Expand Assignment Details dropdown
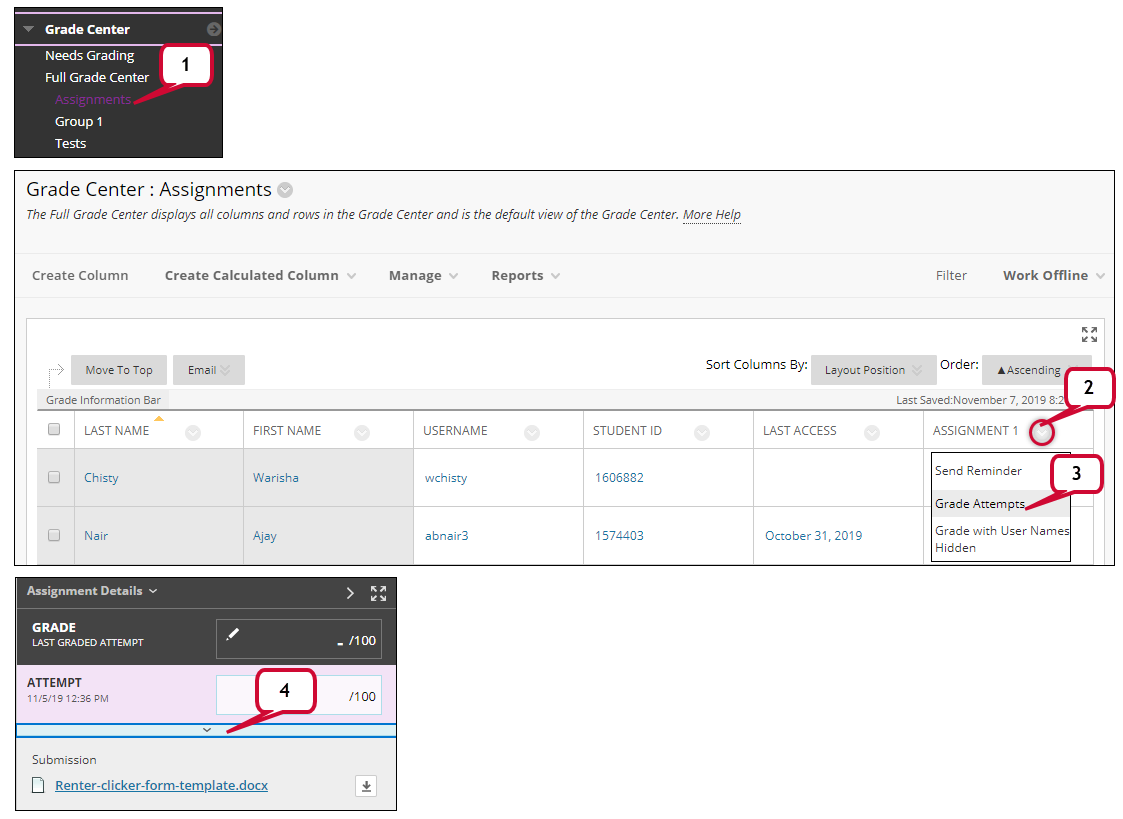Viewport: 1123px width, 819px height. [x=92, y=591]
